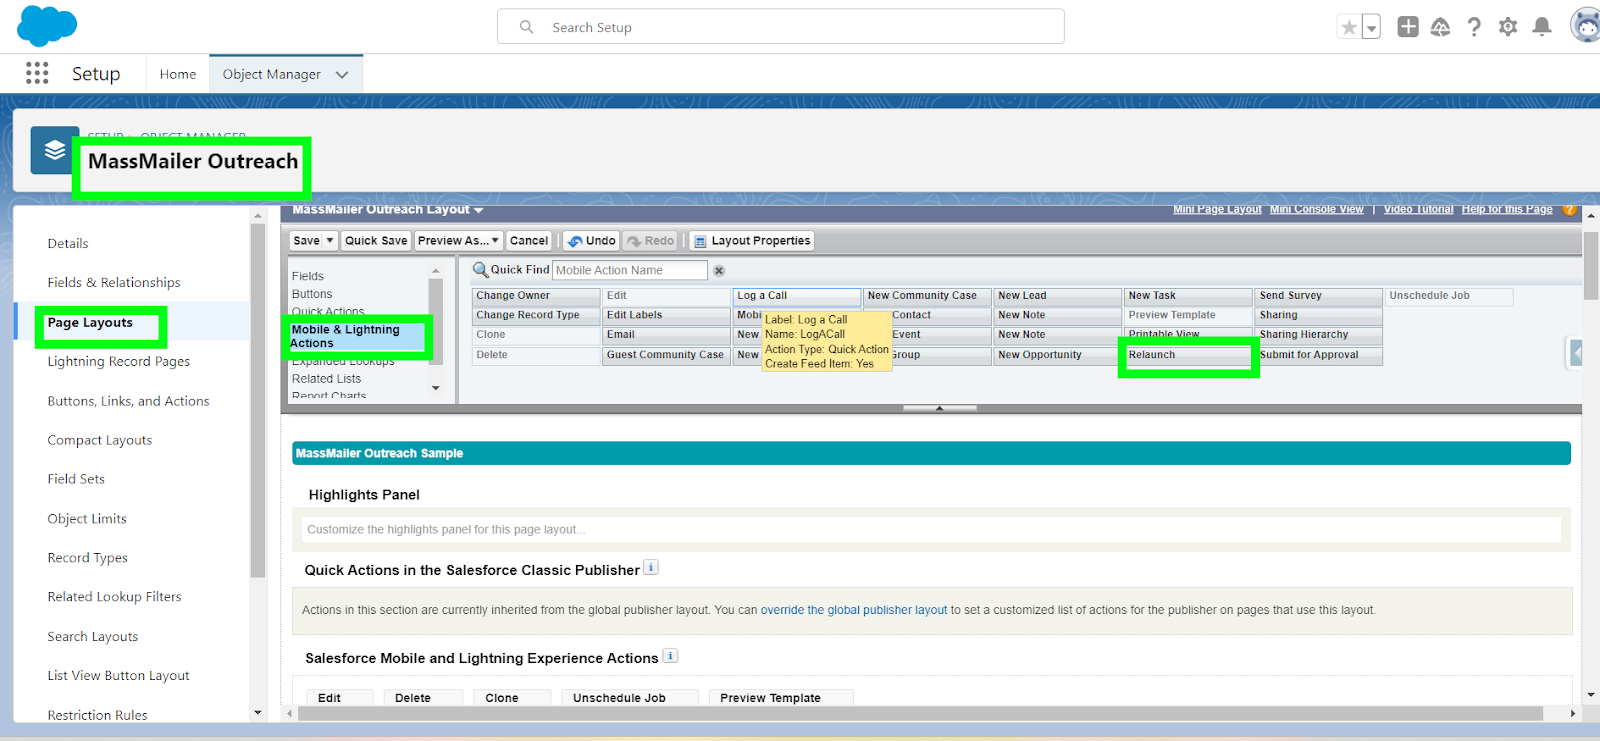Open Layout Properties
The height and width of the screenshot is (741, 1600).
(x=752, y=241)
